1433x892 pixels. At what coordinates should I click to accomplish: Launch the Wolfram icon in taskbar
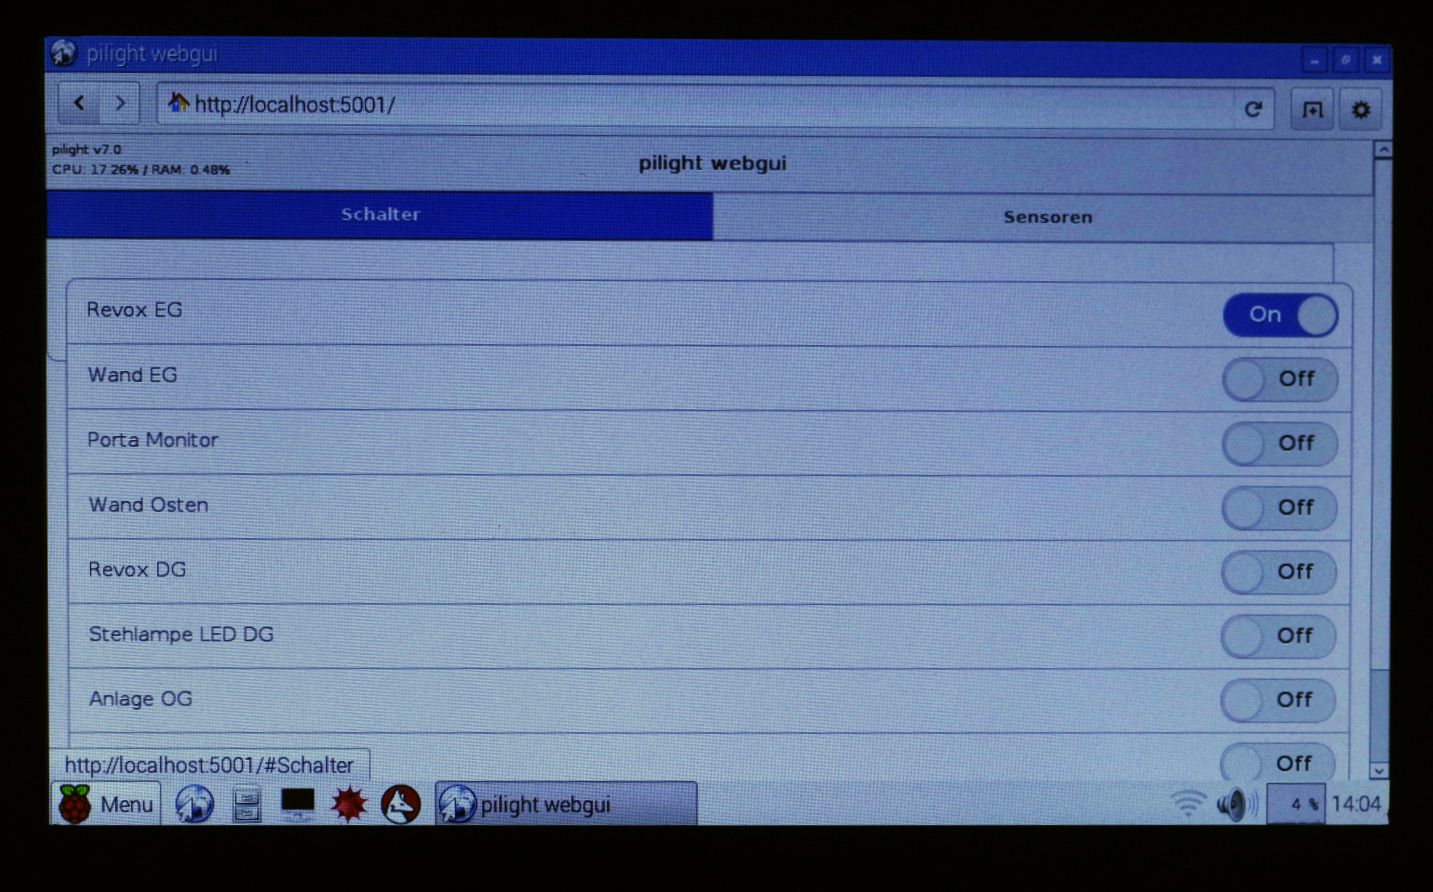(401, 804)
